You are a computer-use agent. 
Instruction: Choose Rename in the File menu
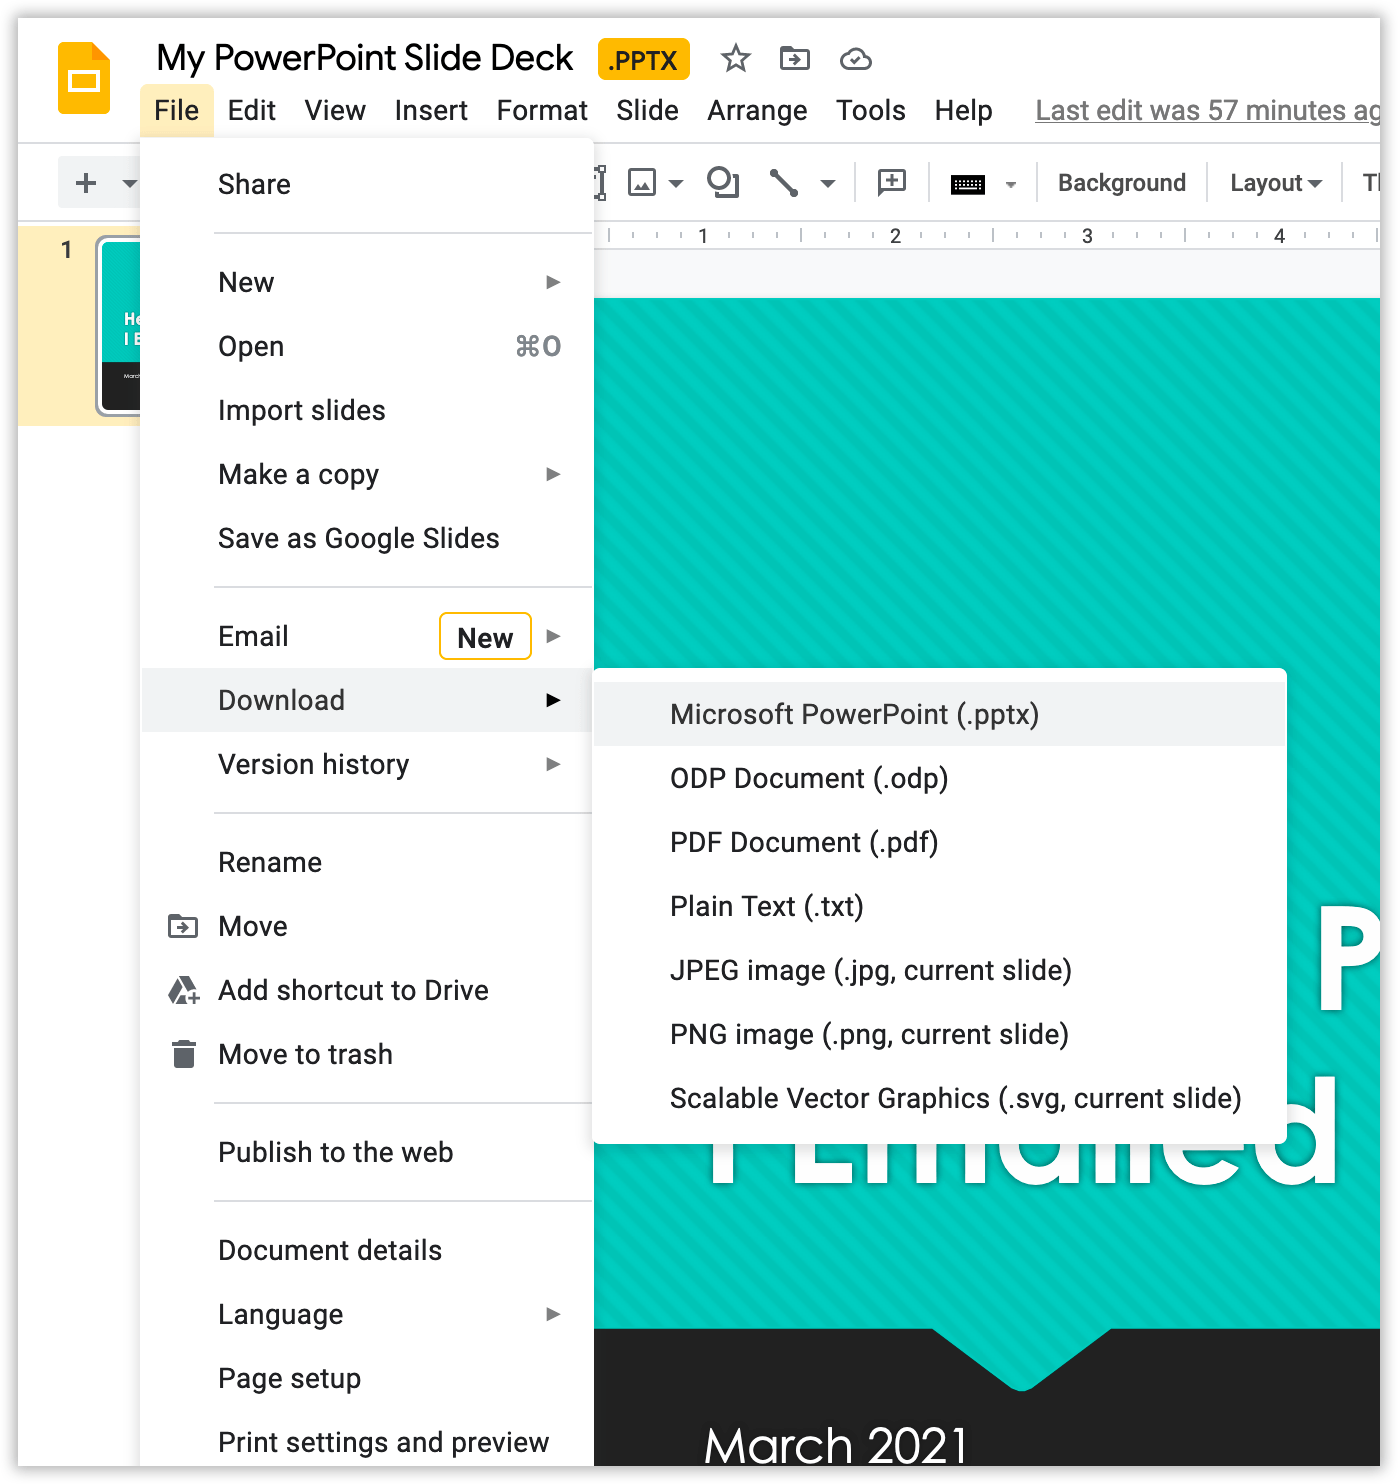[x=367, y=862]
